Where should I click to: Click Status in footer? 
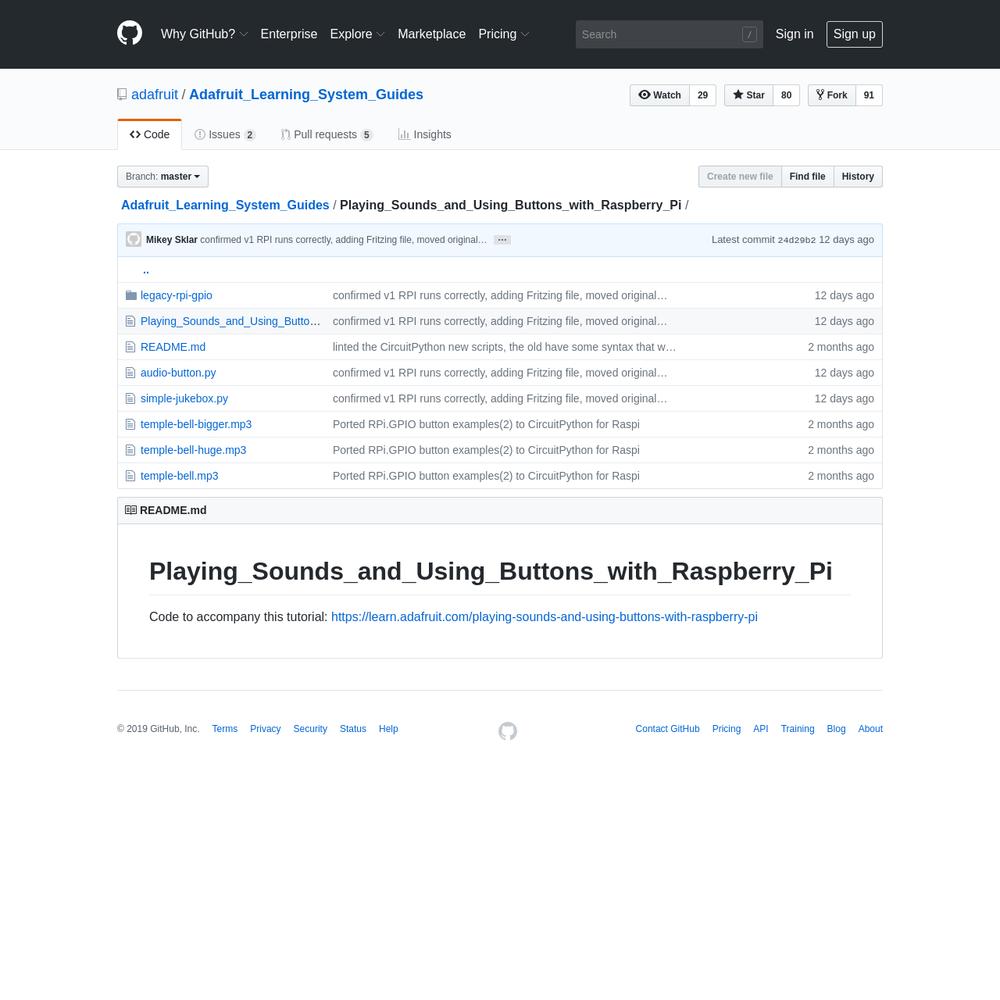click(x=353, y=728)
